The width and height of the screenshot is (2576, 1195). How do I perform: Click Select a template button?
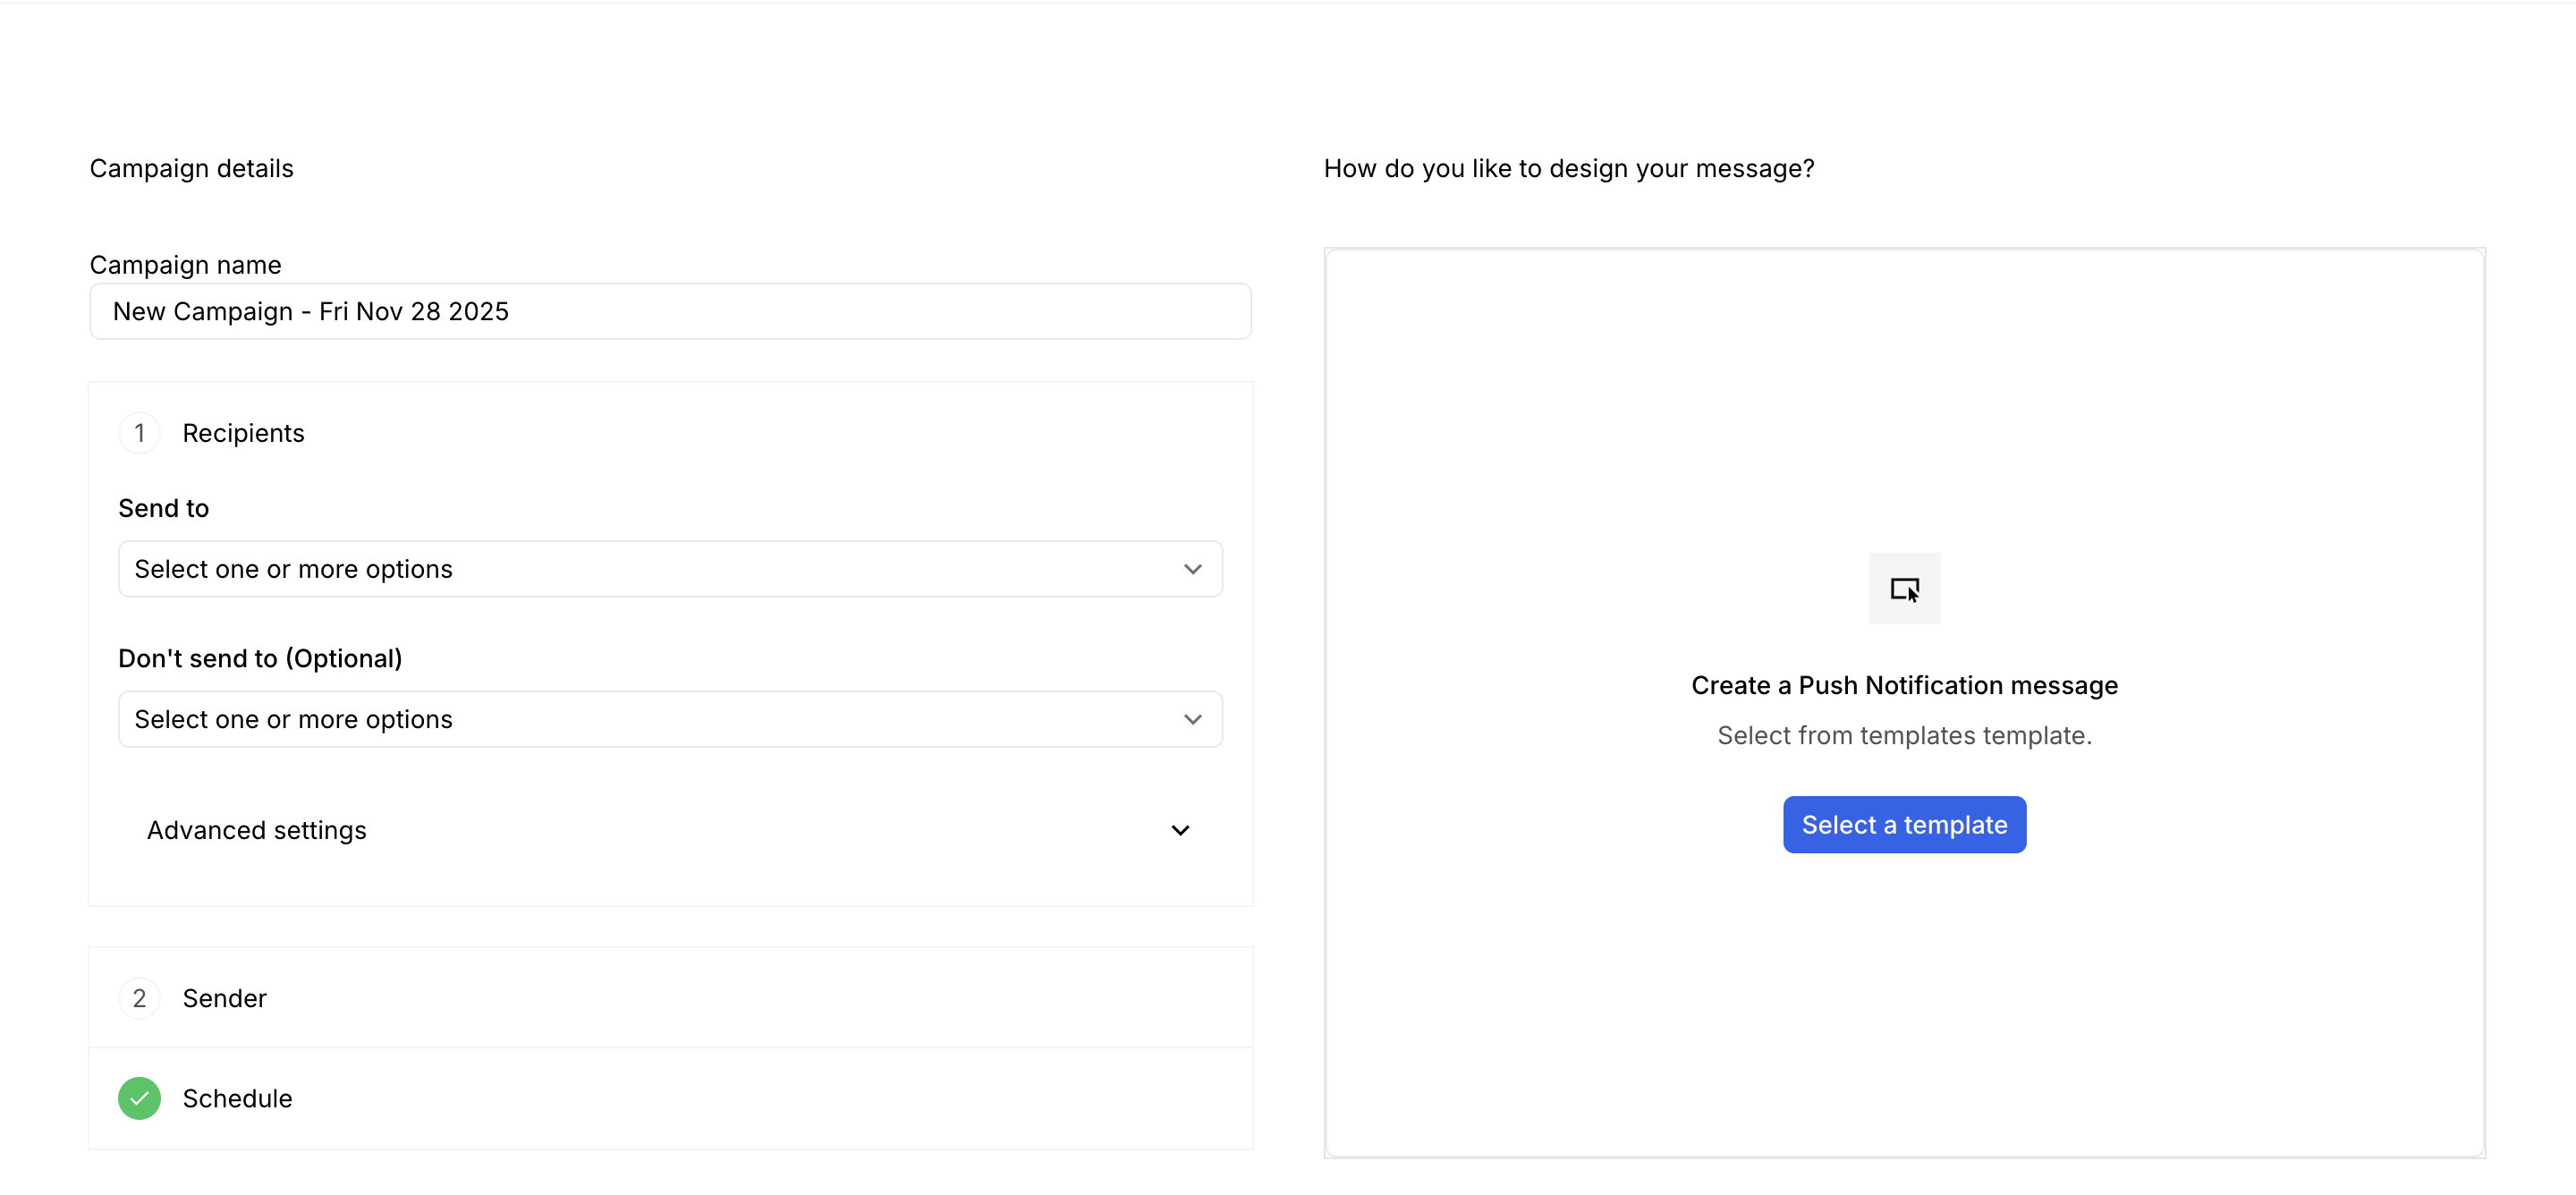pyautogui.click(x=1904, y=825)
